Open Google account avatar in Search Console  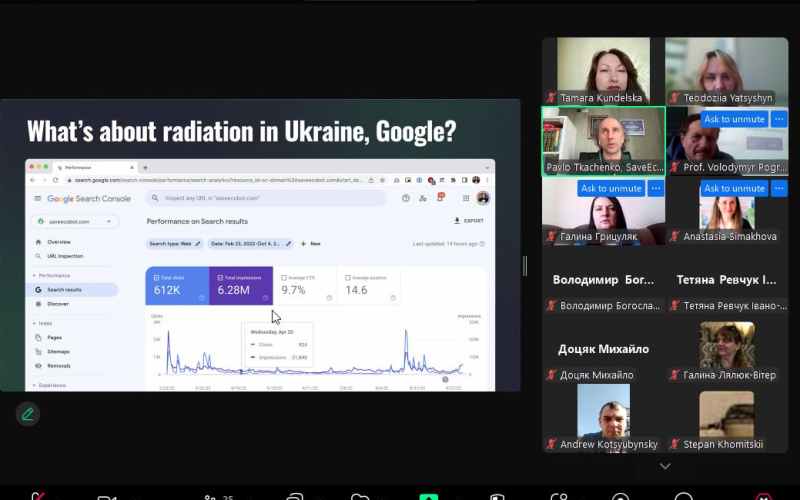coord(483,198)
